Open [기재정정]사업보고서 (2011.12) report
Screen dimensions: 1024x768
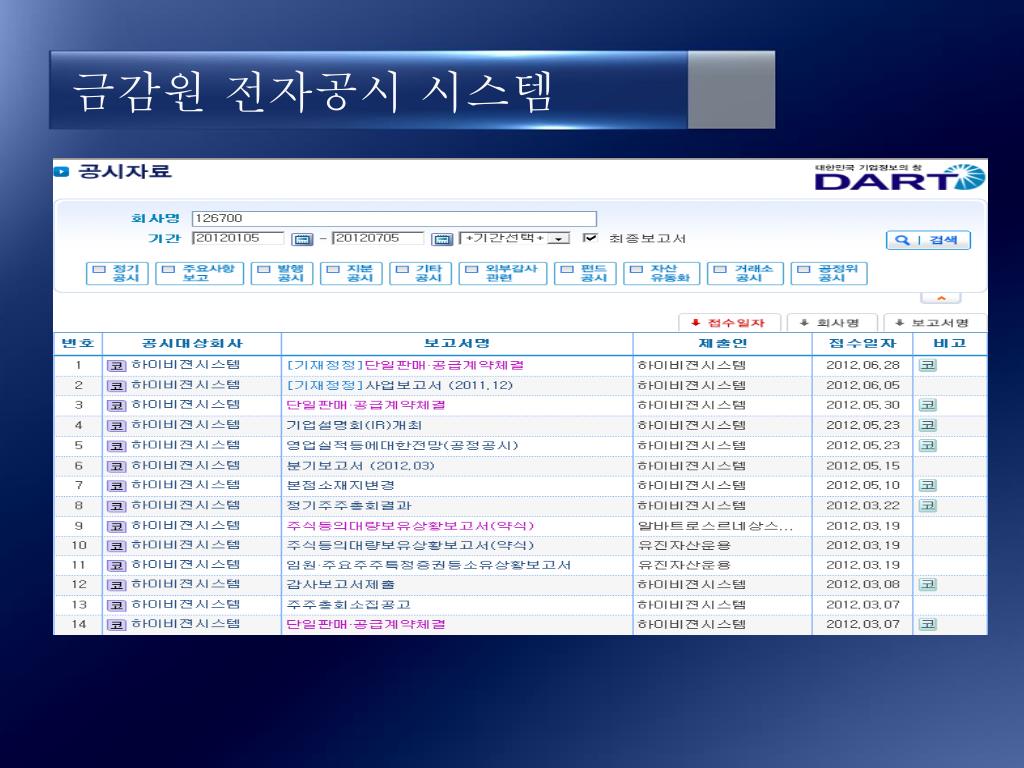(x=400, y=385)
